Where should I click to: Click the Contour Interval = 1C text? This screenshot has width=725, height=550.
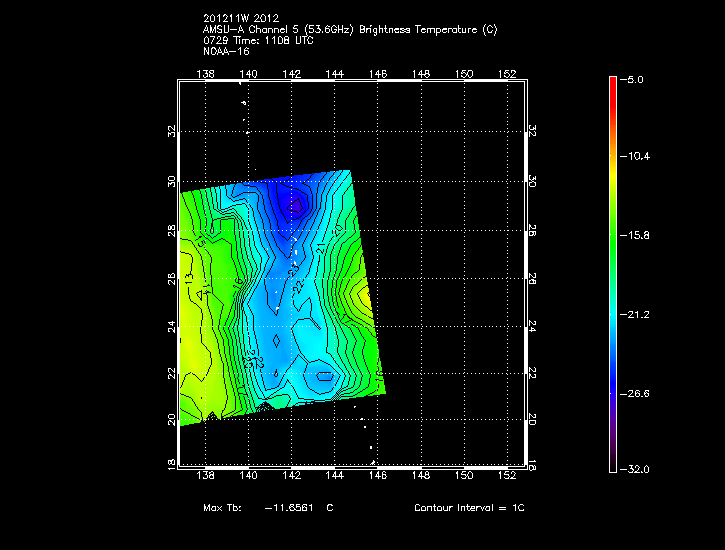468,508
